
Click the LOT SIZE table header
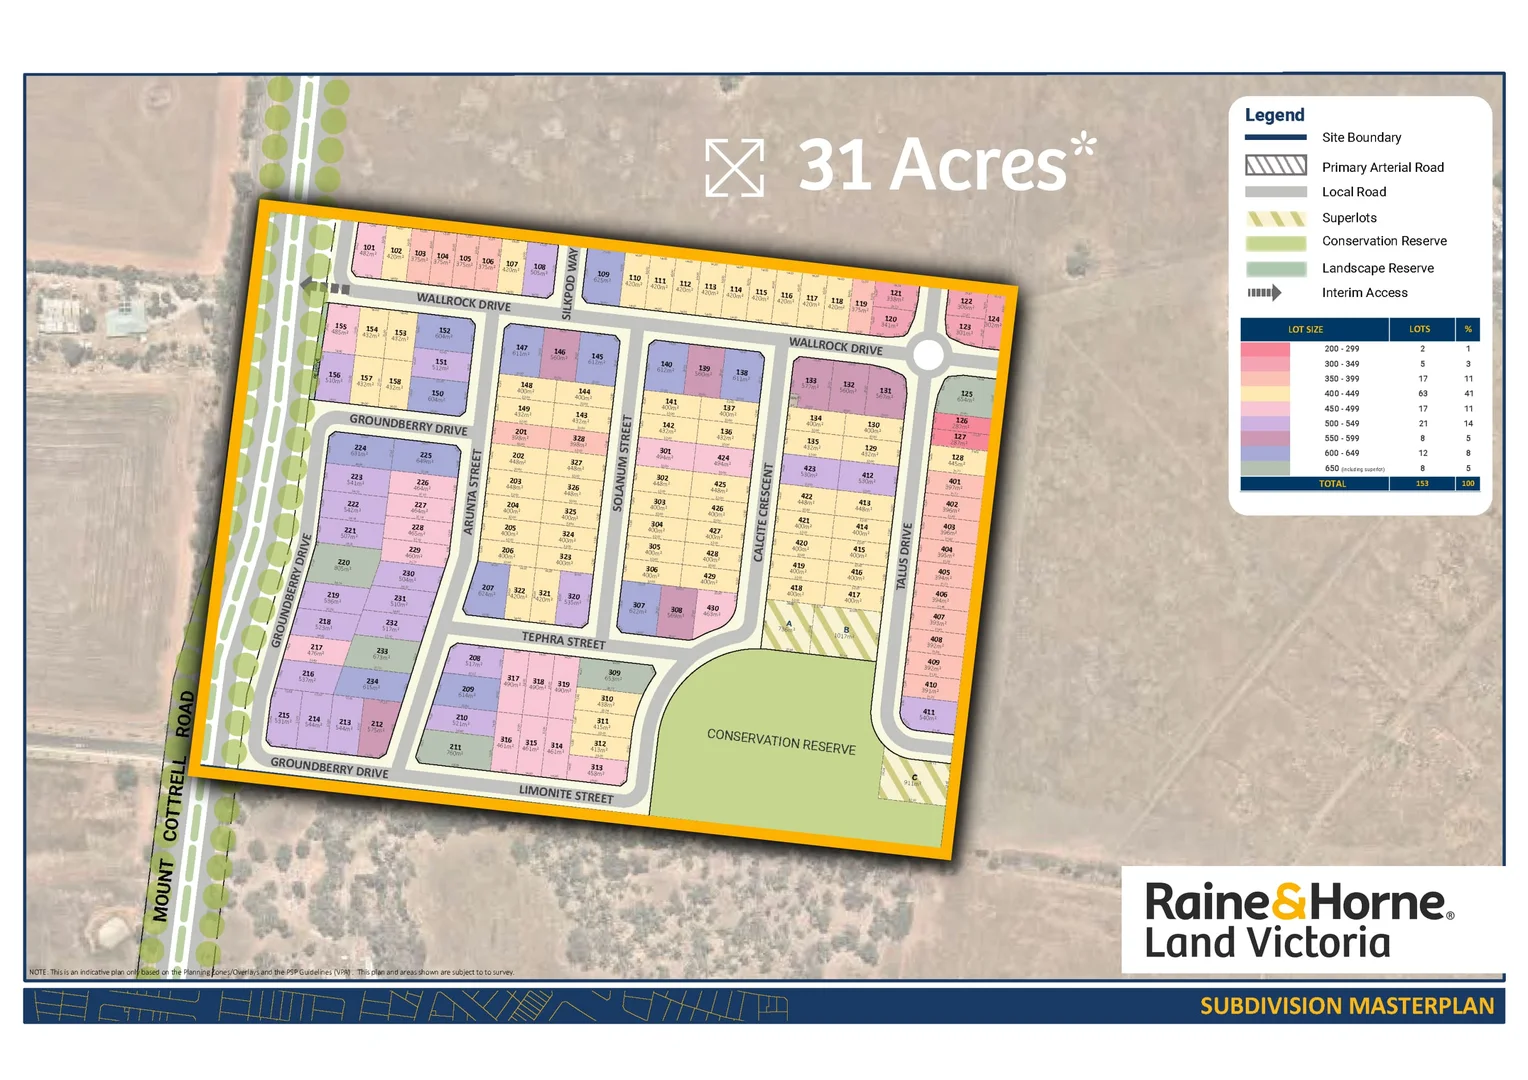pos(1305,329)
